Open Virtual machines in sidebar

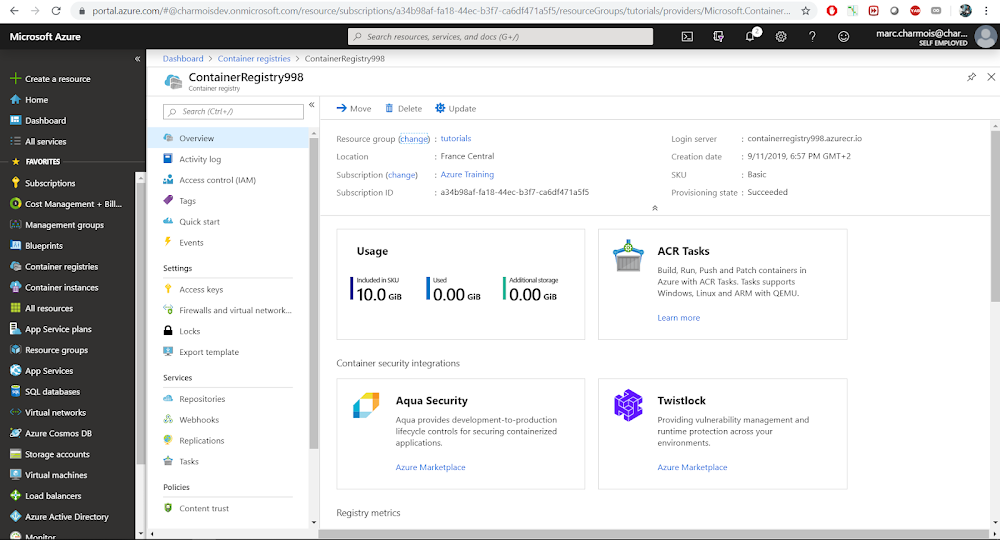pos(48,475)
